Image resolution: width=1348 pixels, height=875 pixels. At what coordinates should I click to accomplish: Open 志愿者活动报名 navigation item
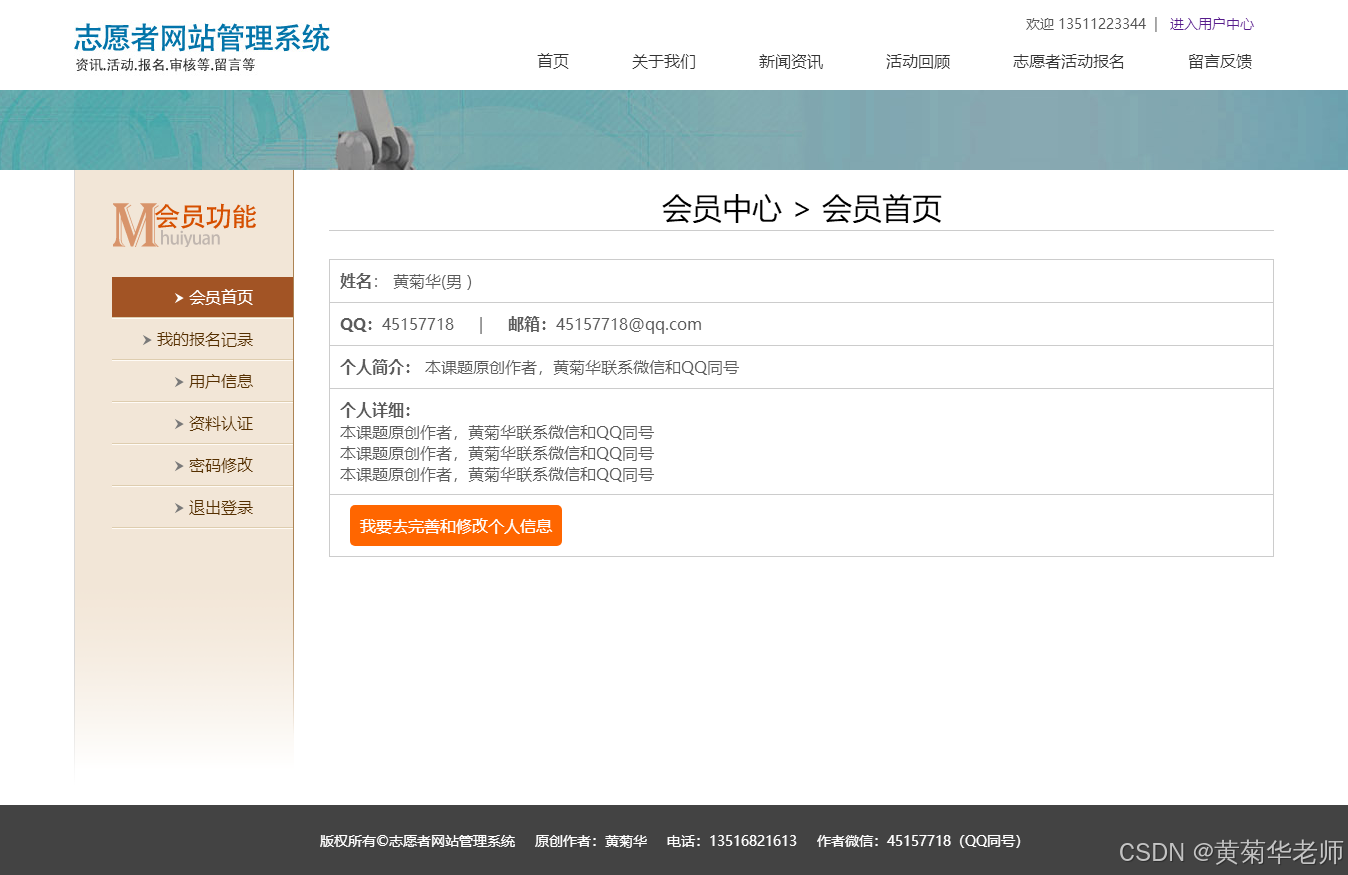(1068, 62)
